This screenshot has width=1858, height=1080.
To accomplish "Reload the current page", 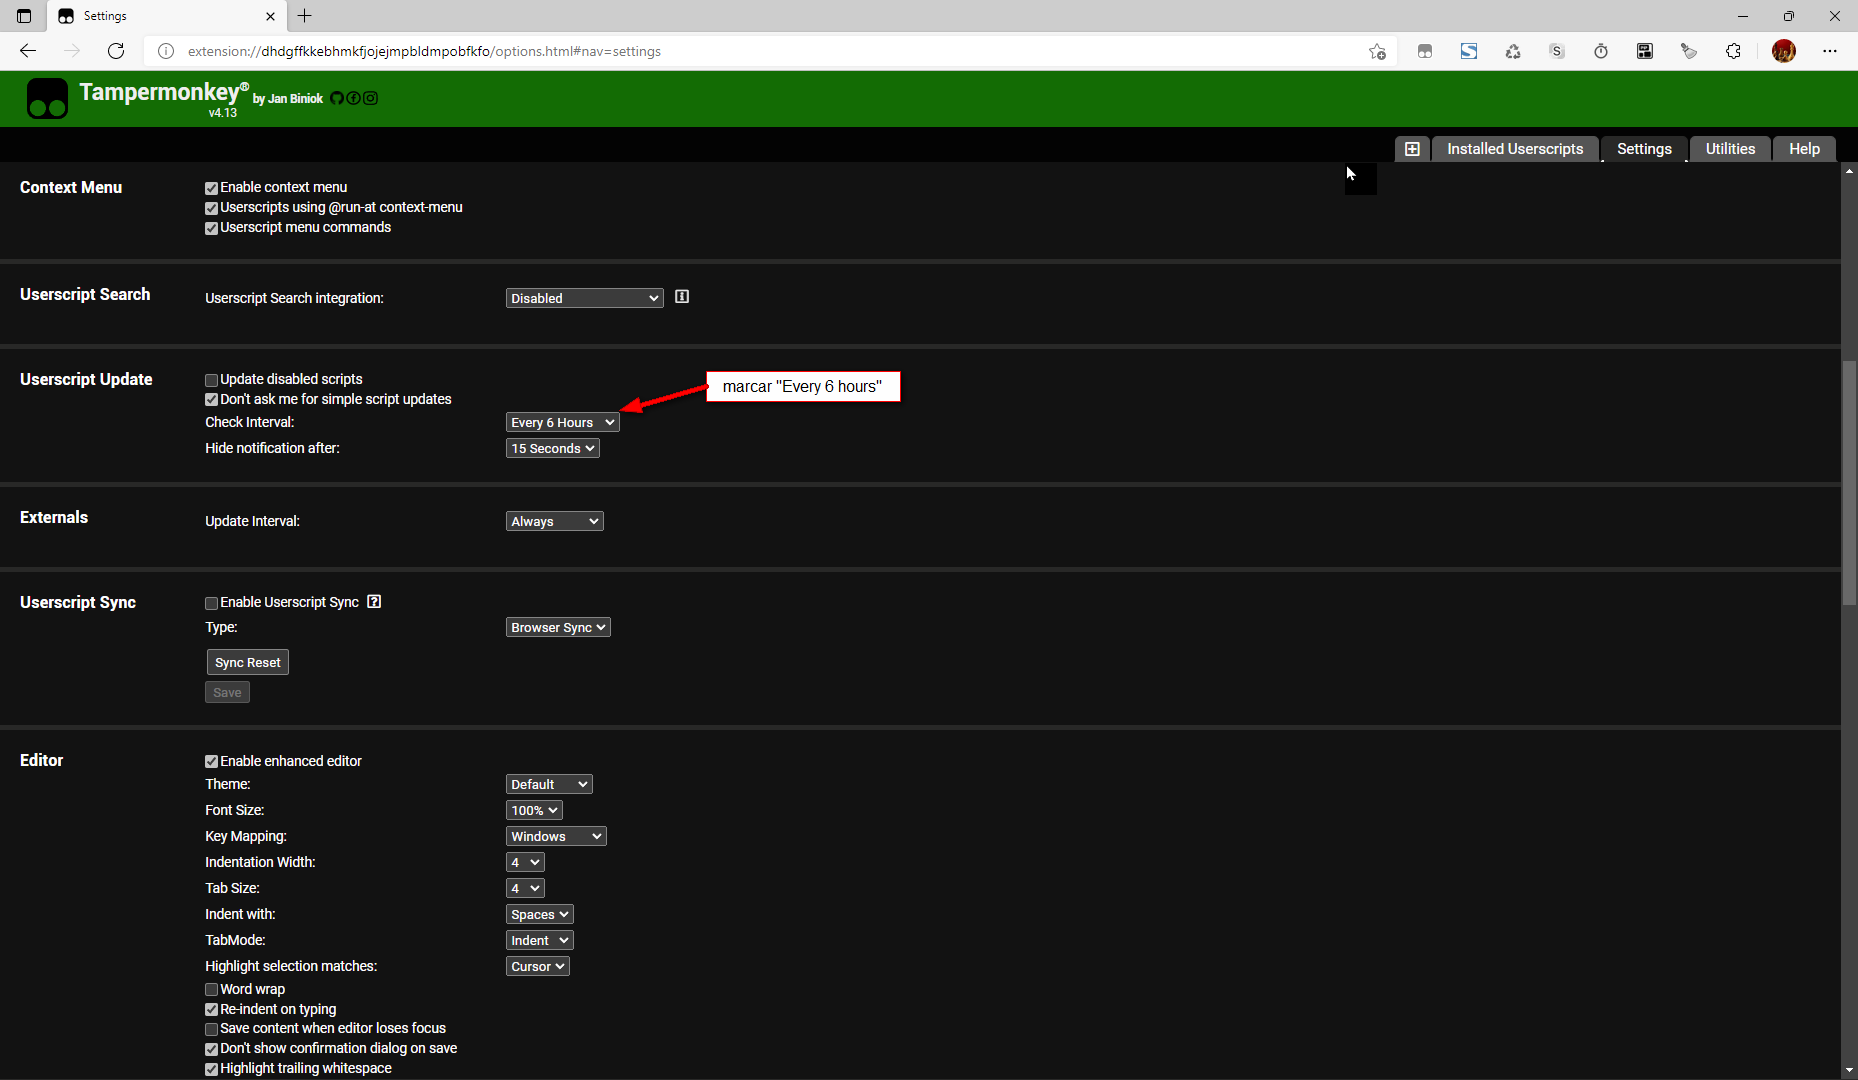I will point(116,51).
